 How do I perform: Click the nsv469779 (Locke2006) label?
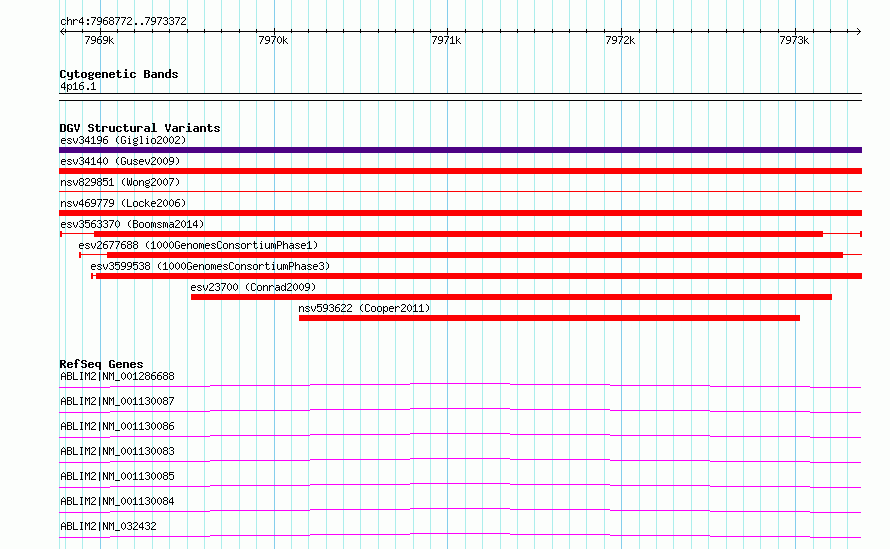[x=123, y=203]
